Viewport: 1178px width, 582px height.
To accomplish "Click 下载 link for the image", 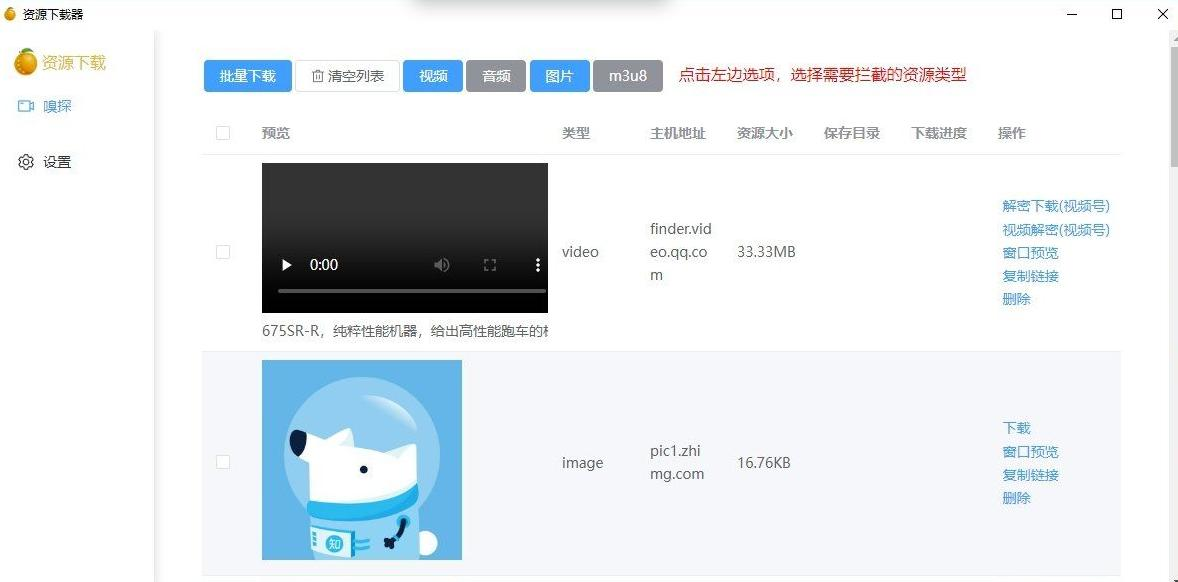I will tap(1016, 428).
